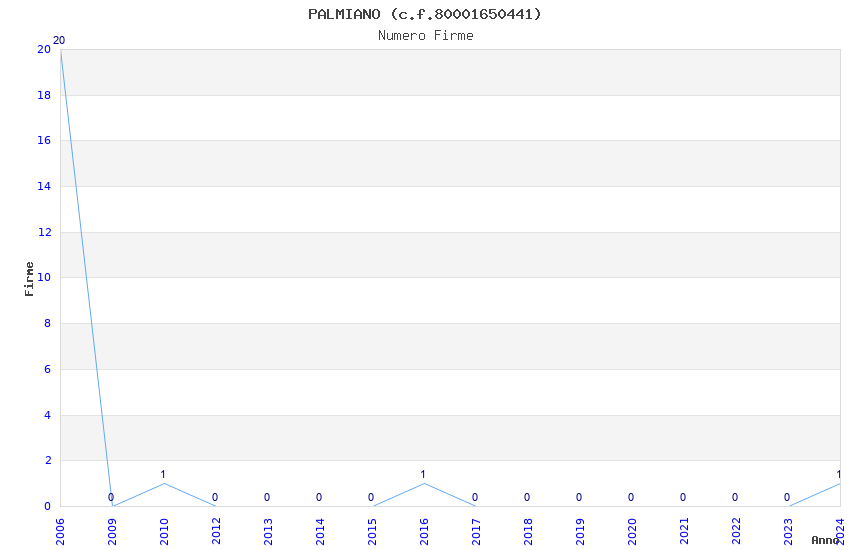Select the y-axis tick label 10

point(44,277)
